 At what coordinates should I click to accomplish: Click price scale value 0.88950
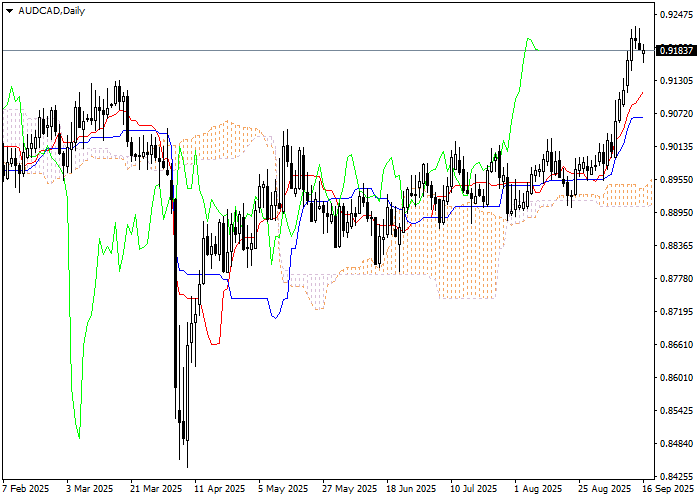coord(676,213)
